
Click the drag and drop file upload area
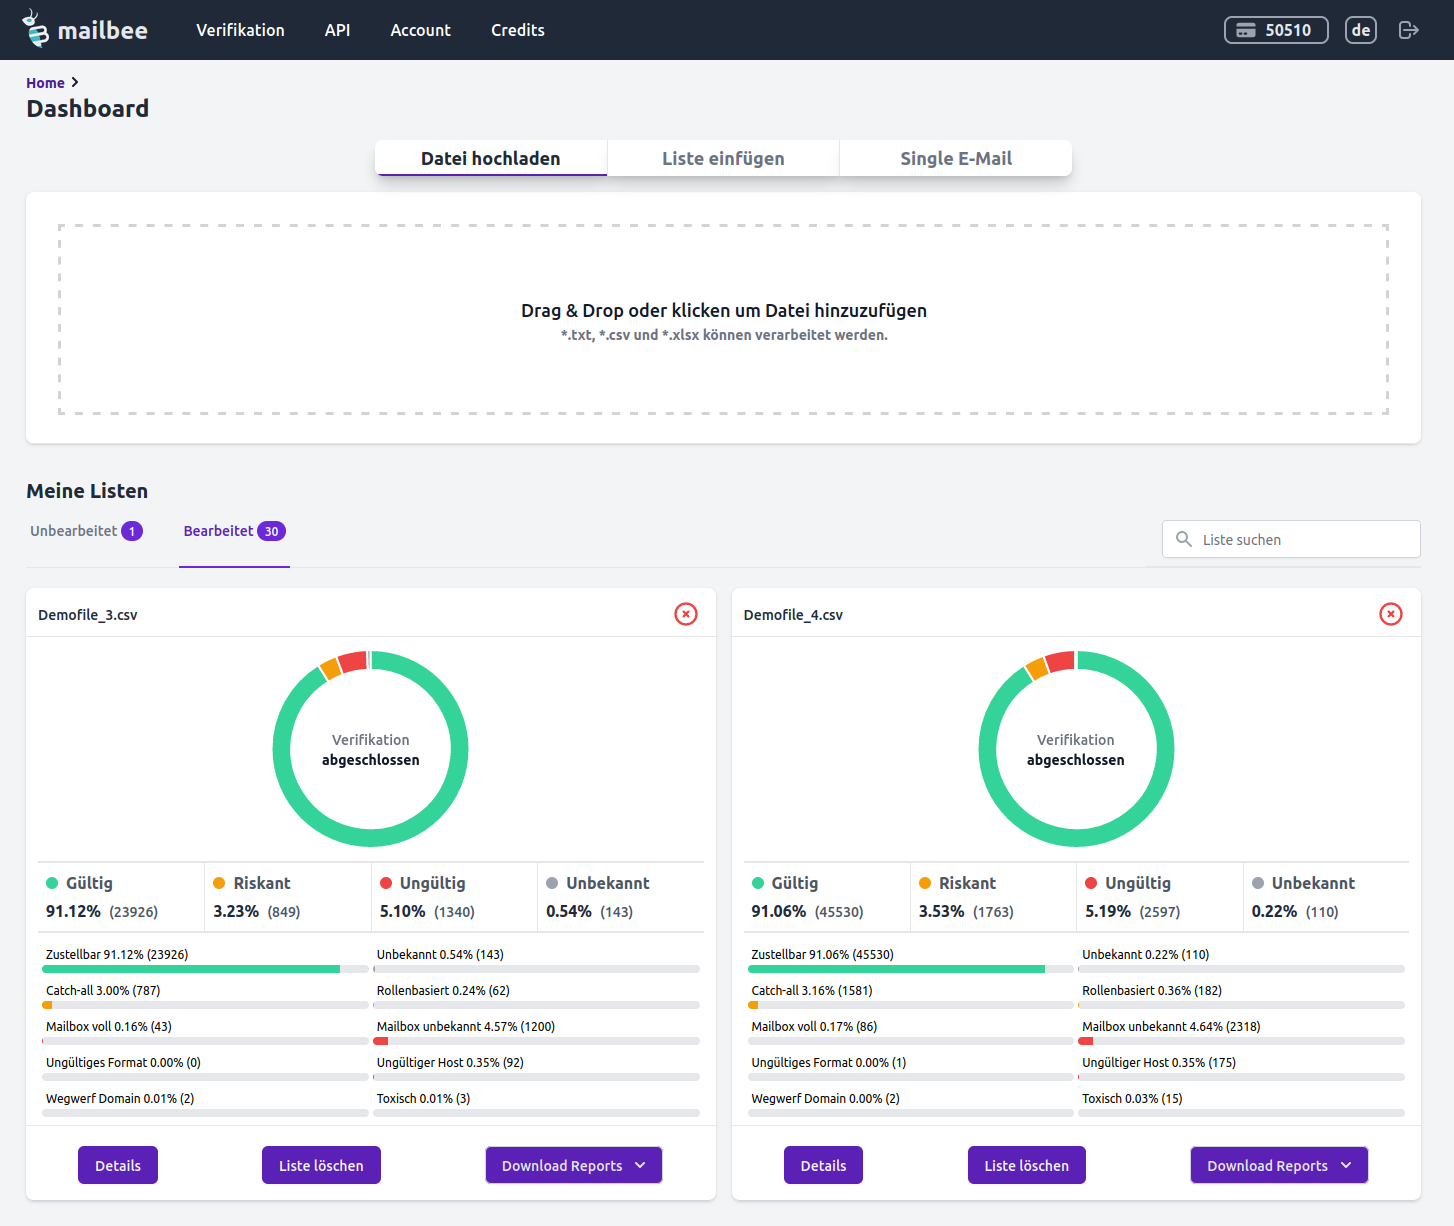tap(723, 319)
